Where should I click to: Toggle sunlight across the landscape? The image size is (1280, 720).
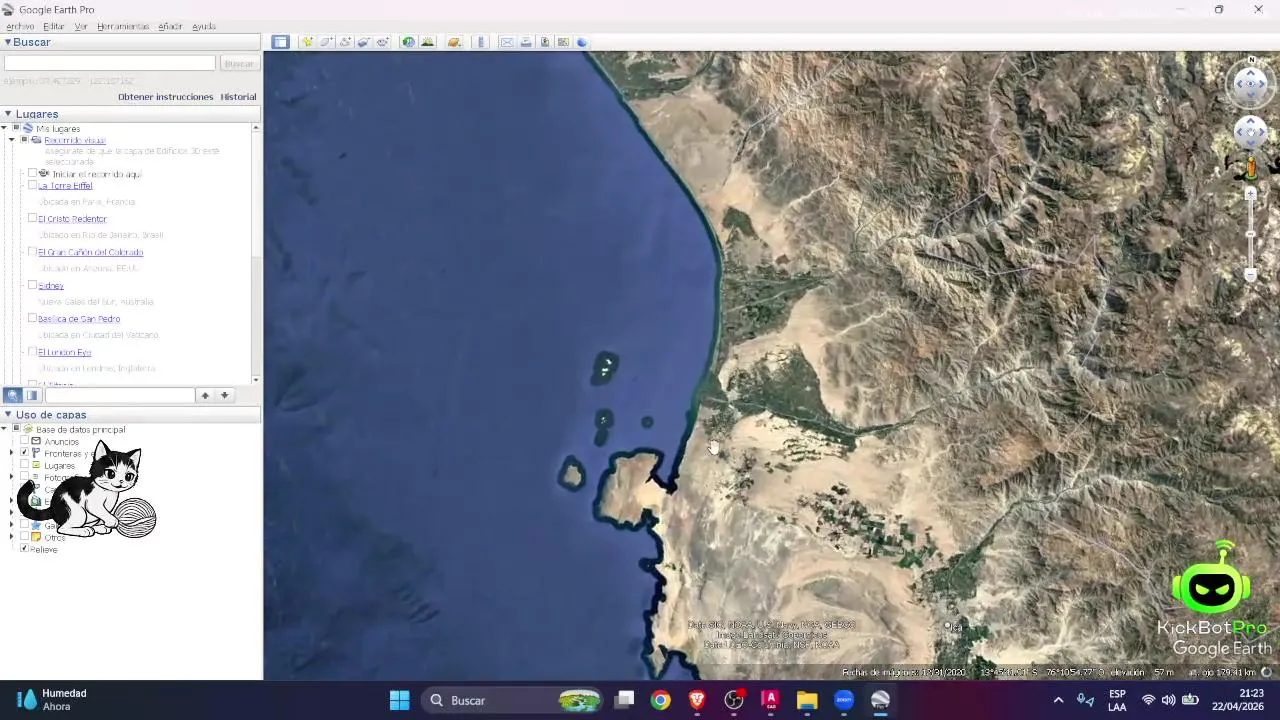pos(428,42)
